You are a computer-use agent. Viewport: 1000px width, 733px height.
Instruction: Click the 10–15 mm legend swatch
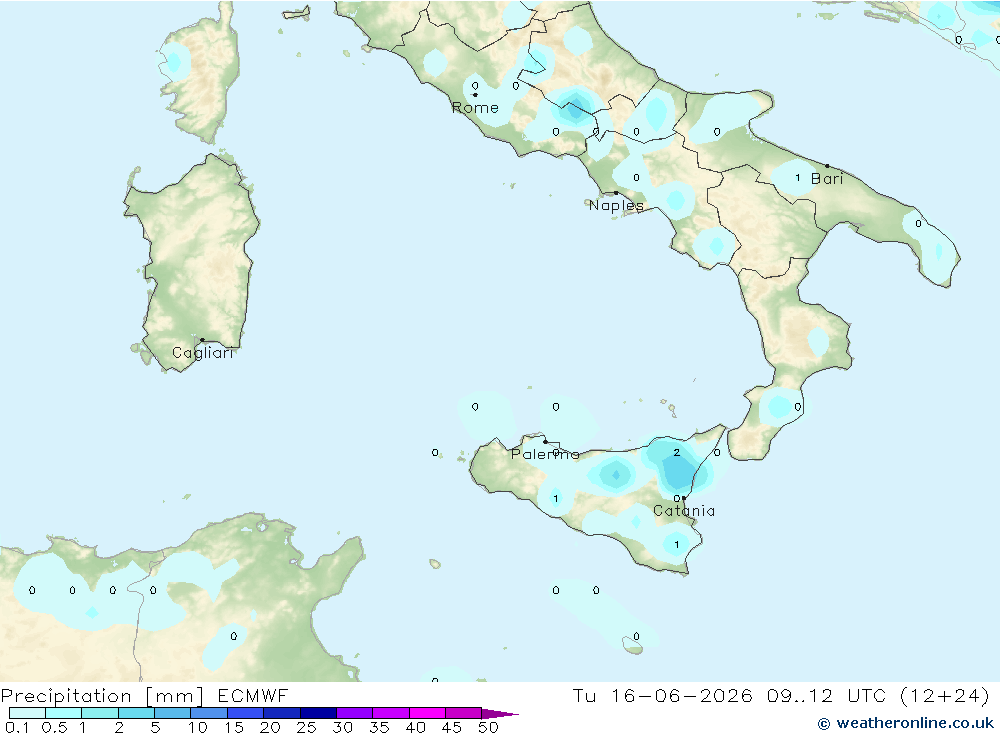[x=209, y=713]
